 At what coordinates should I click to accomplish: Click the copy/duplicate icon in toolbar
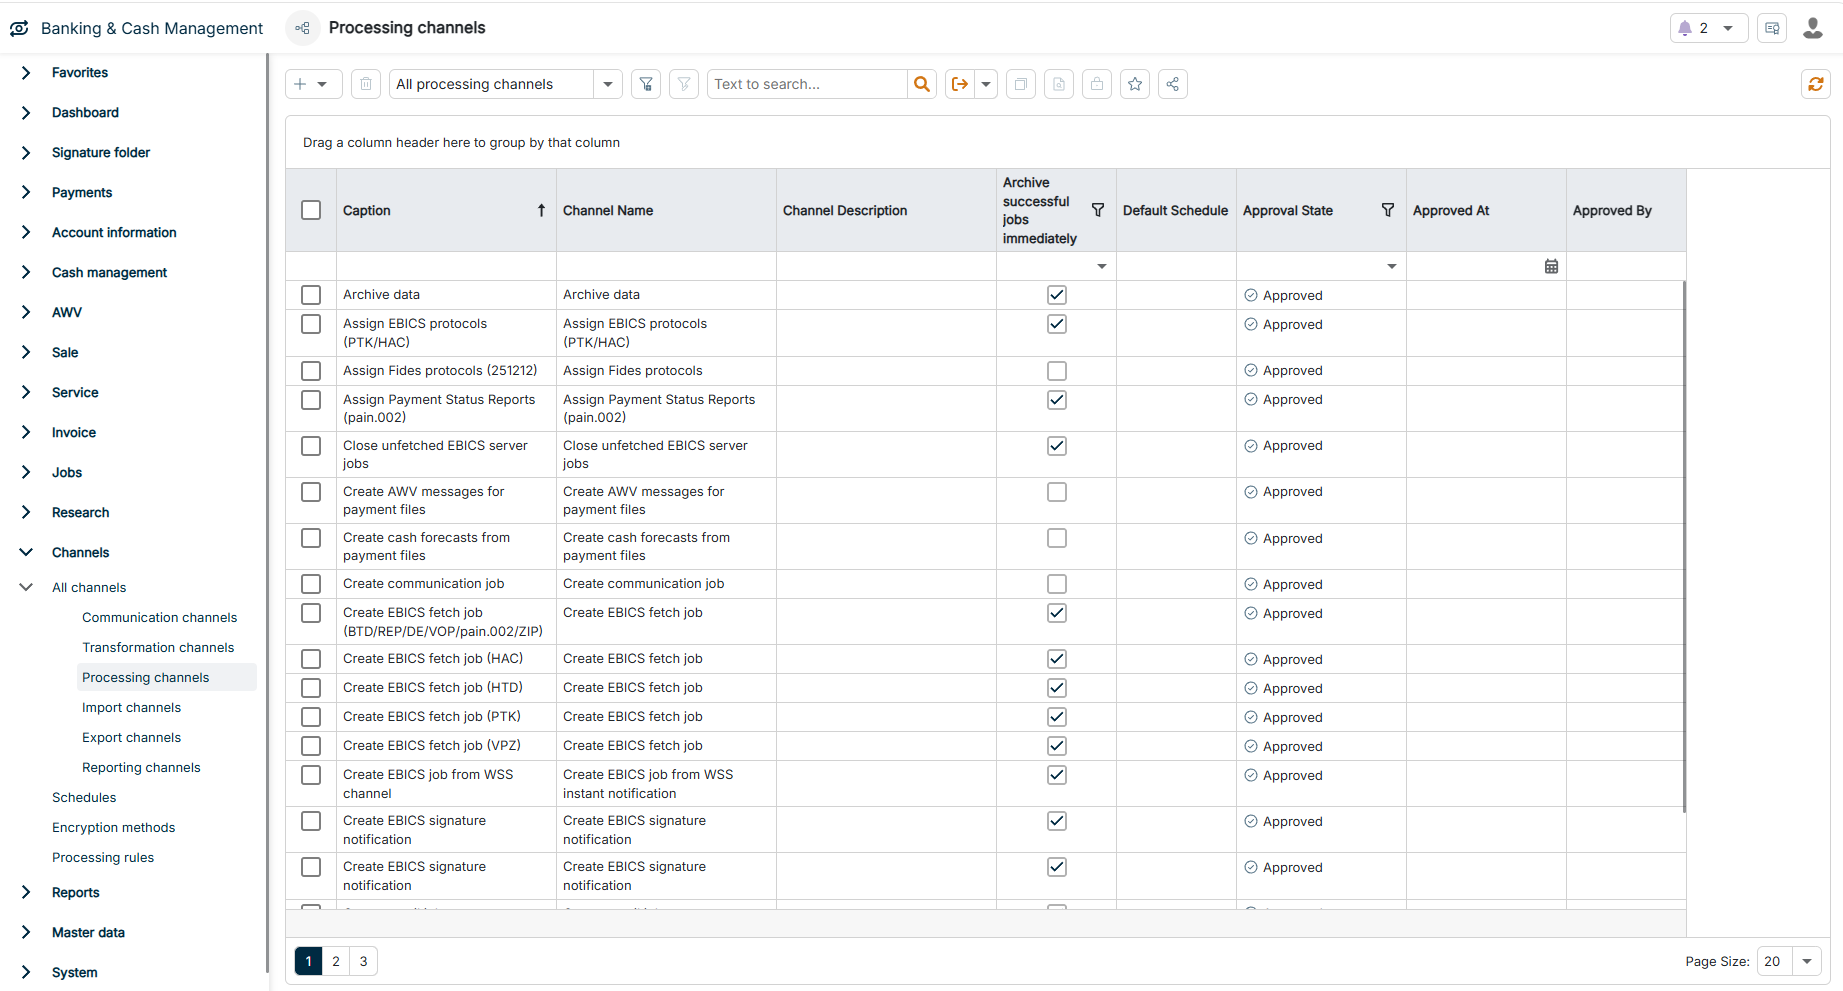[x=1021, y=84]
